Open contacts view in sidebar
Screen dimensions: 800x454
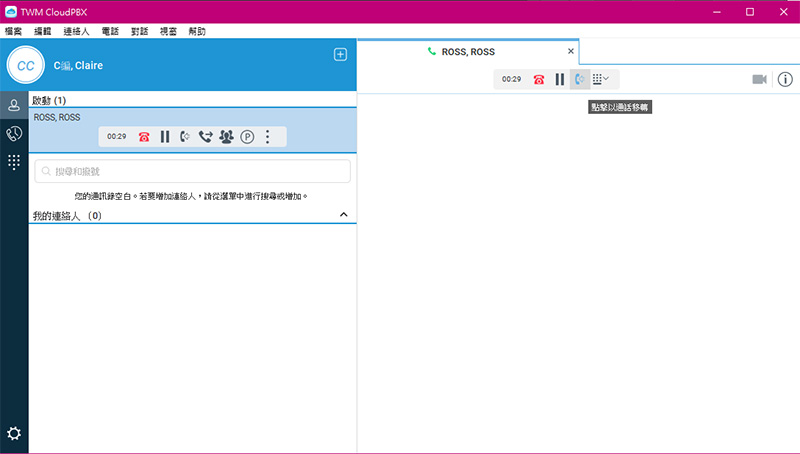point(14,105)
